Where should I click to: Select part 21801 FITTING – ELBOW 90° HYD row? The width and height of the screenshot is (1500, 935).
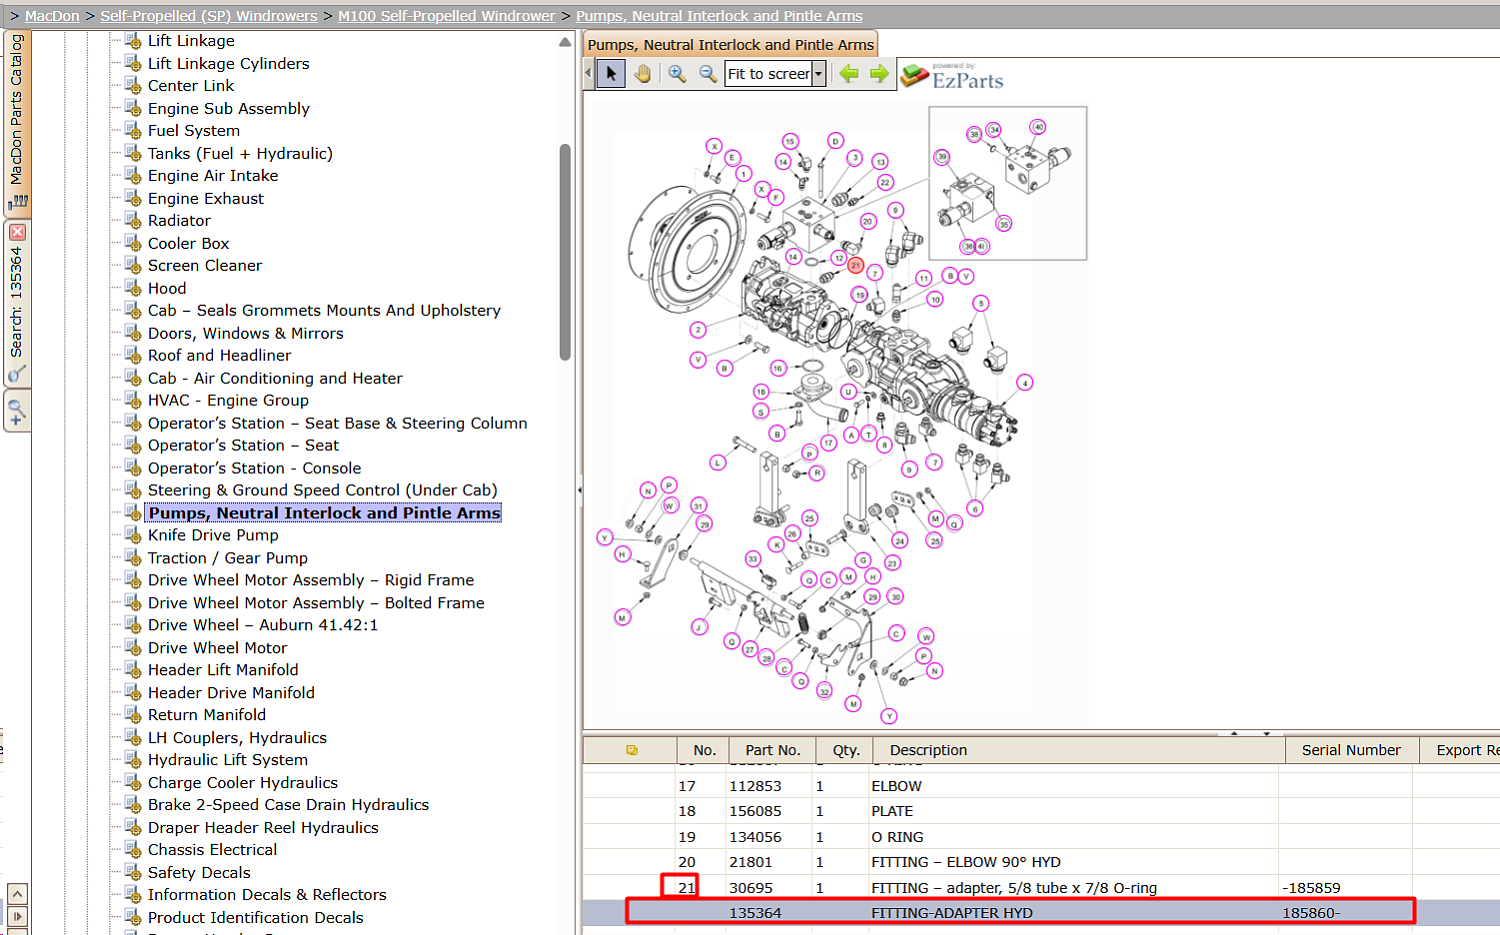1041,862
